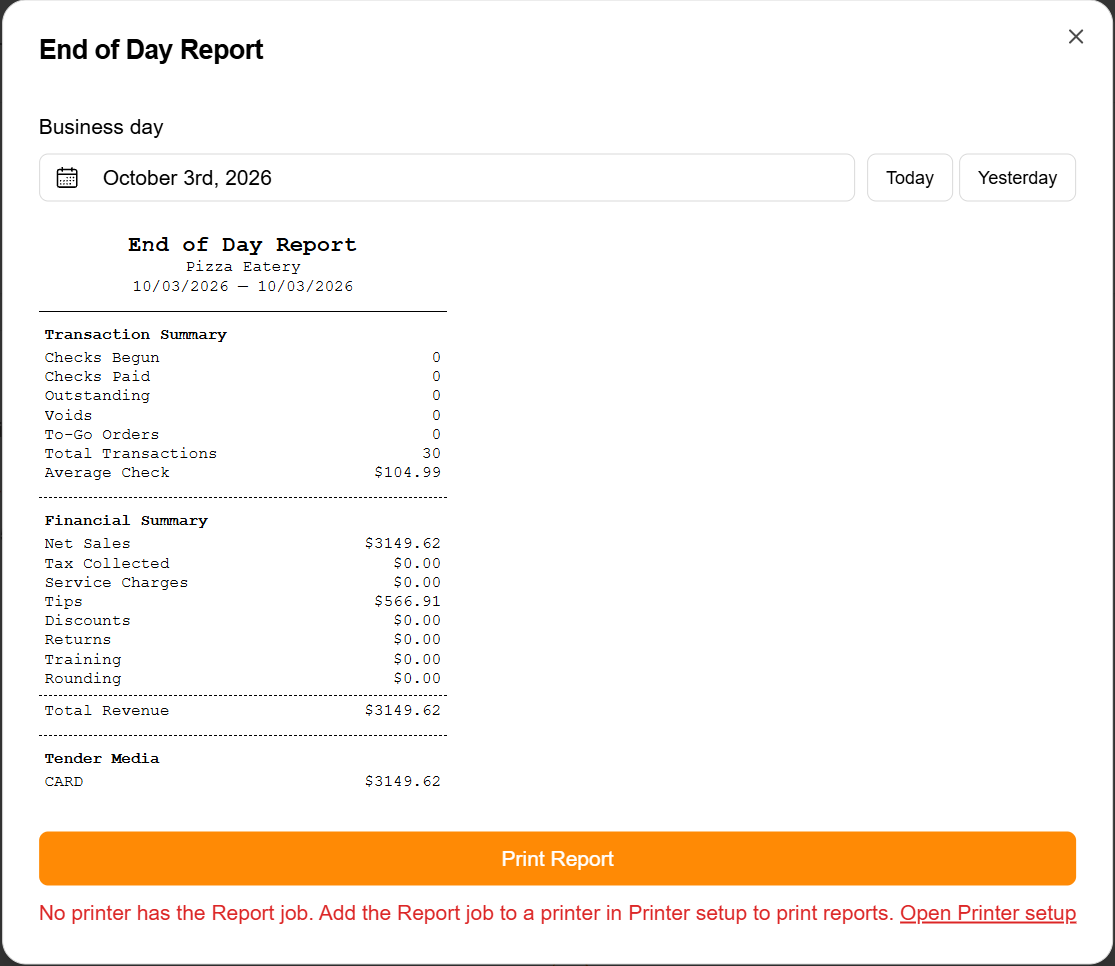Click the Voids row label
This screenshot has width=1115, height=966.
[x=68, y=415]
